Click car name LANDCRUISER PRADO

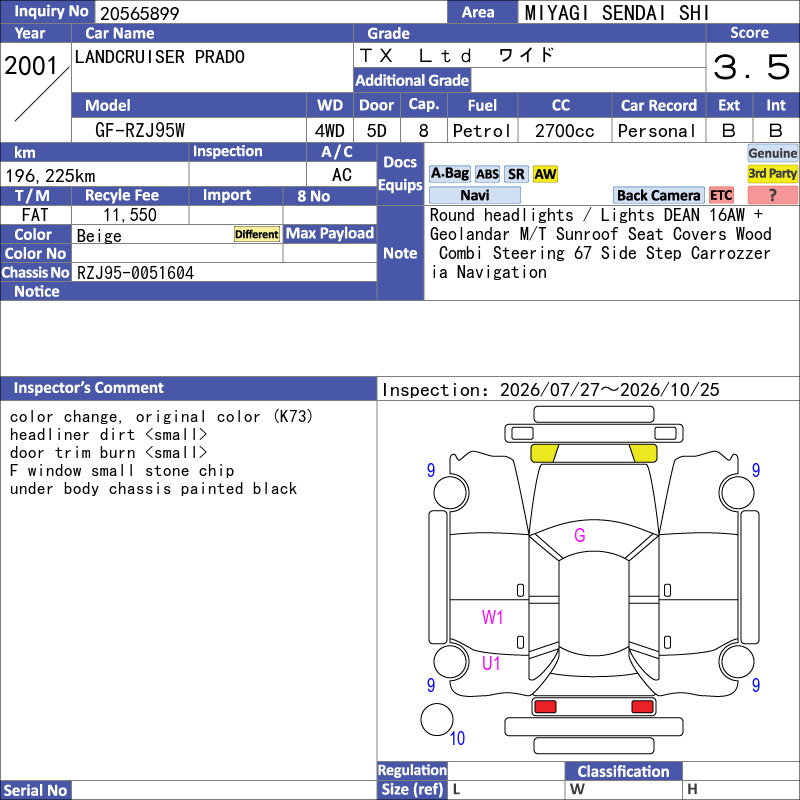pyautogui.click(x=160, y=57)
